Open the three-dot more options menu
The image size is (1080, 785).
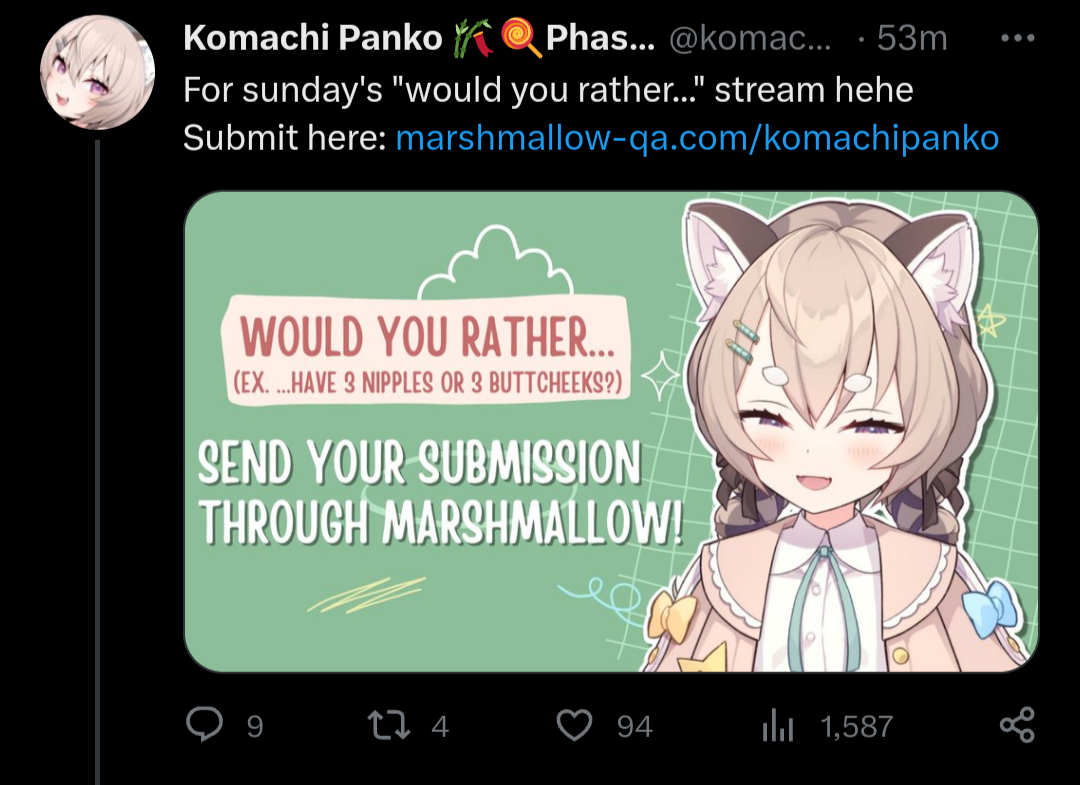(1018, 39)
